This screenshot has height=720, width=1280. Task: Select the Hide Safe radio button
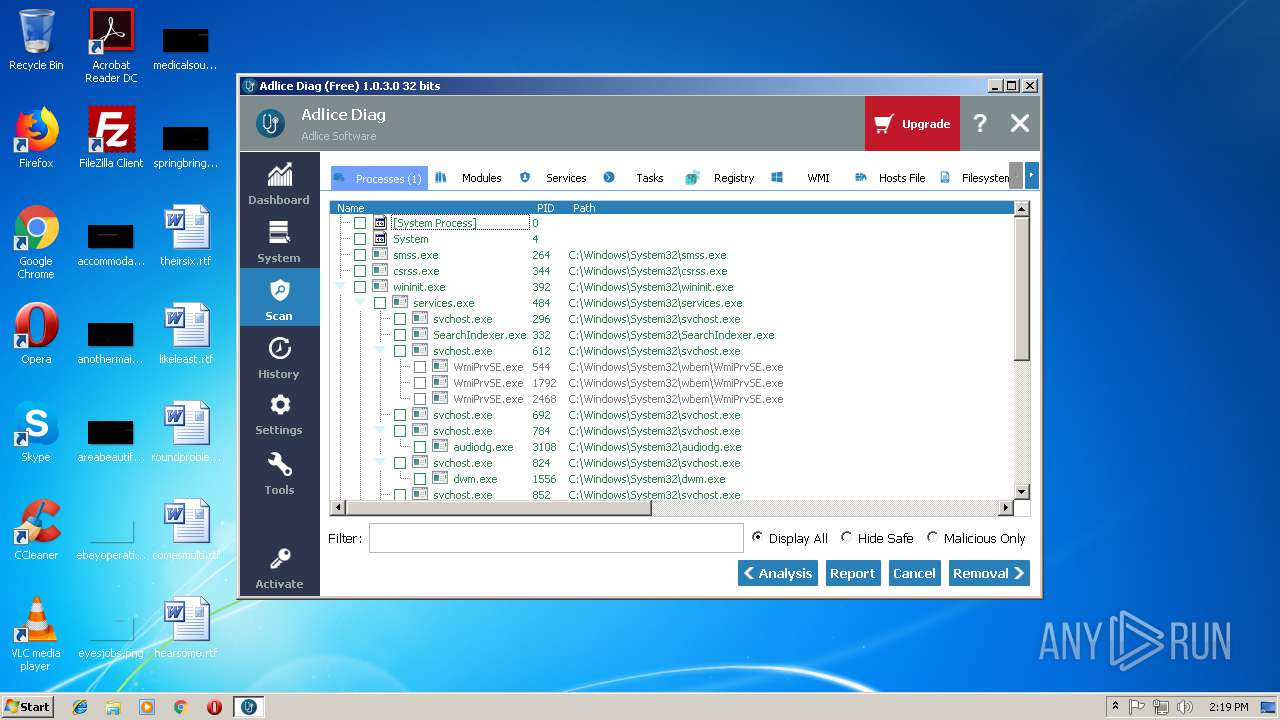[x=846, y=537]
